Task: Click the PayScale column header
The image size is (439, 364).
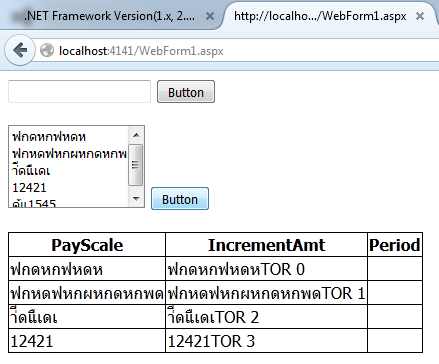Action: 87,245
